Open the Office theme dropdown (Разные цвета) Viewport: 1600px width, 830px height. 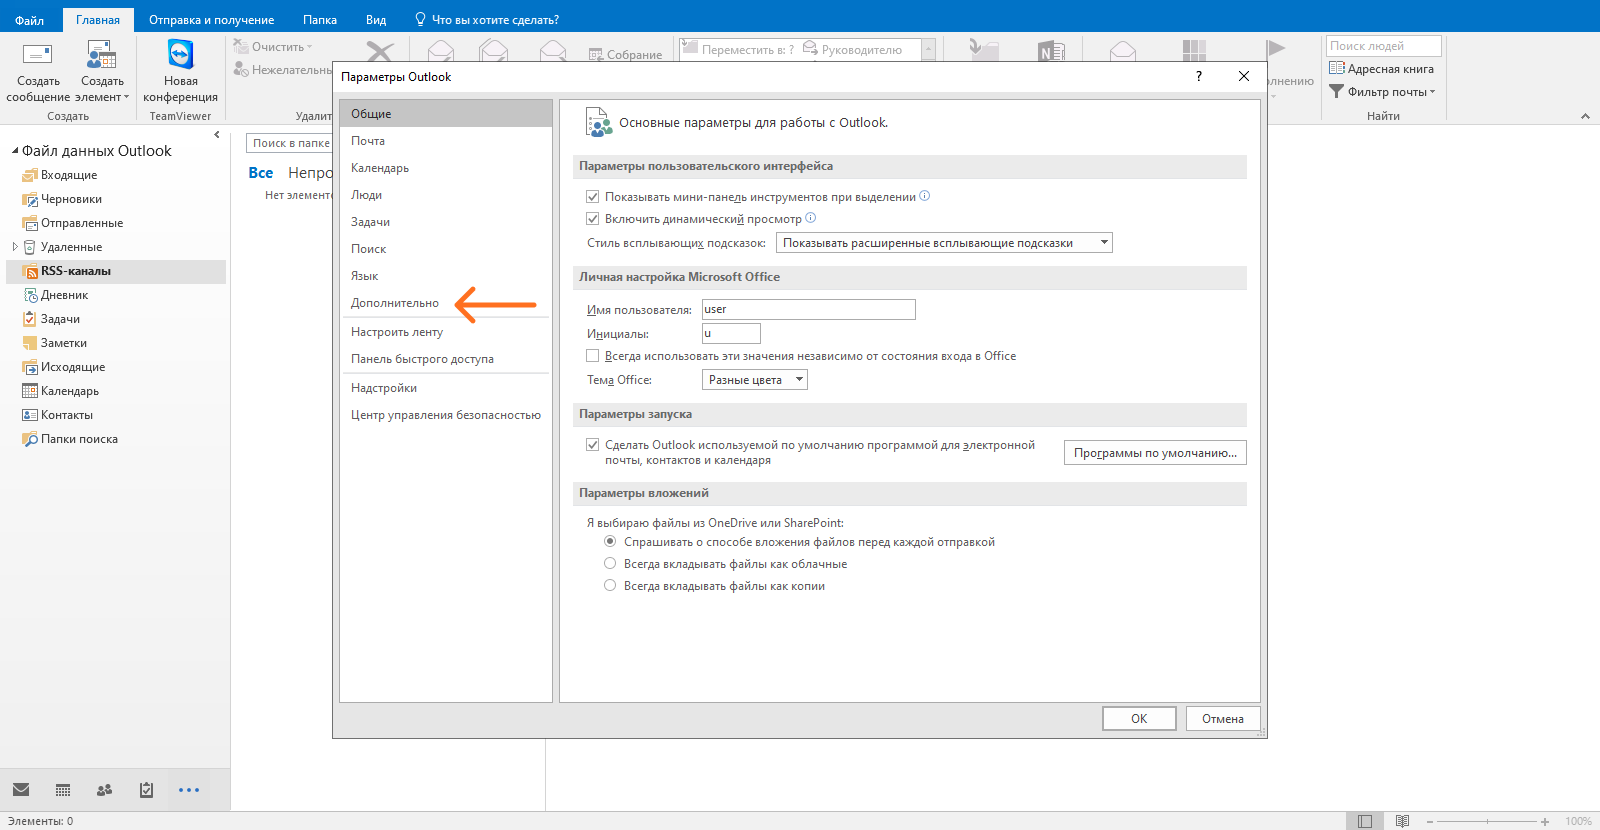click(755, 380)
